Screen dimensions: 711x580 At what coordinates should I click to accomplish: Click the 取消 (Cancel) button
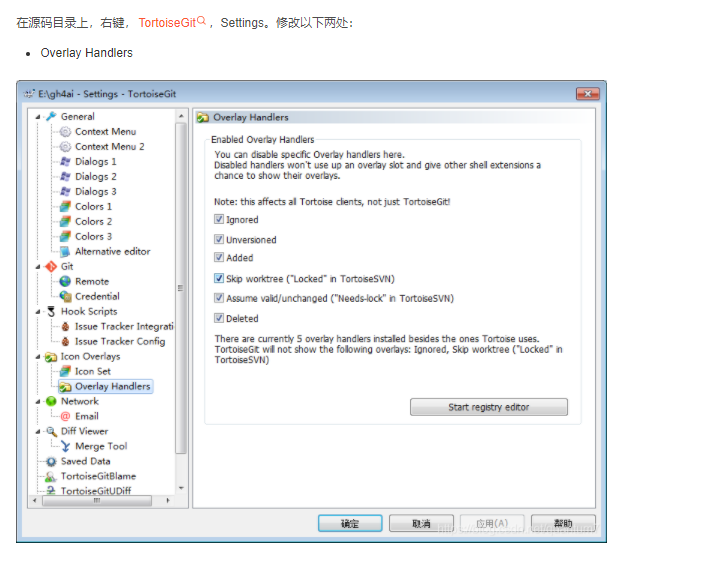tap(421, 523)
